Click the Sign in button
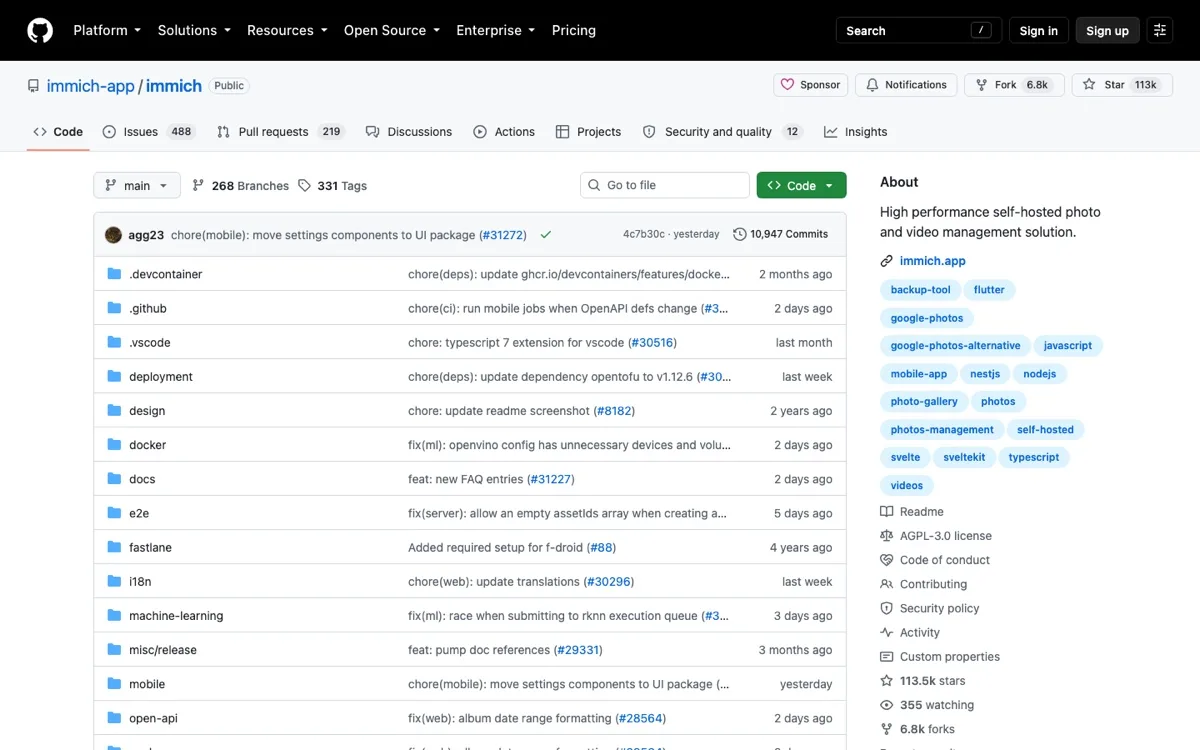This screenshot has width=1200, height=750. coord(1039,30)
